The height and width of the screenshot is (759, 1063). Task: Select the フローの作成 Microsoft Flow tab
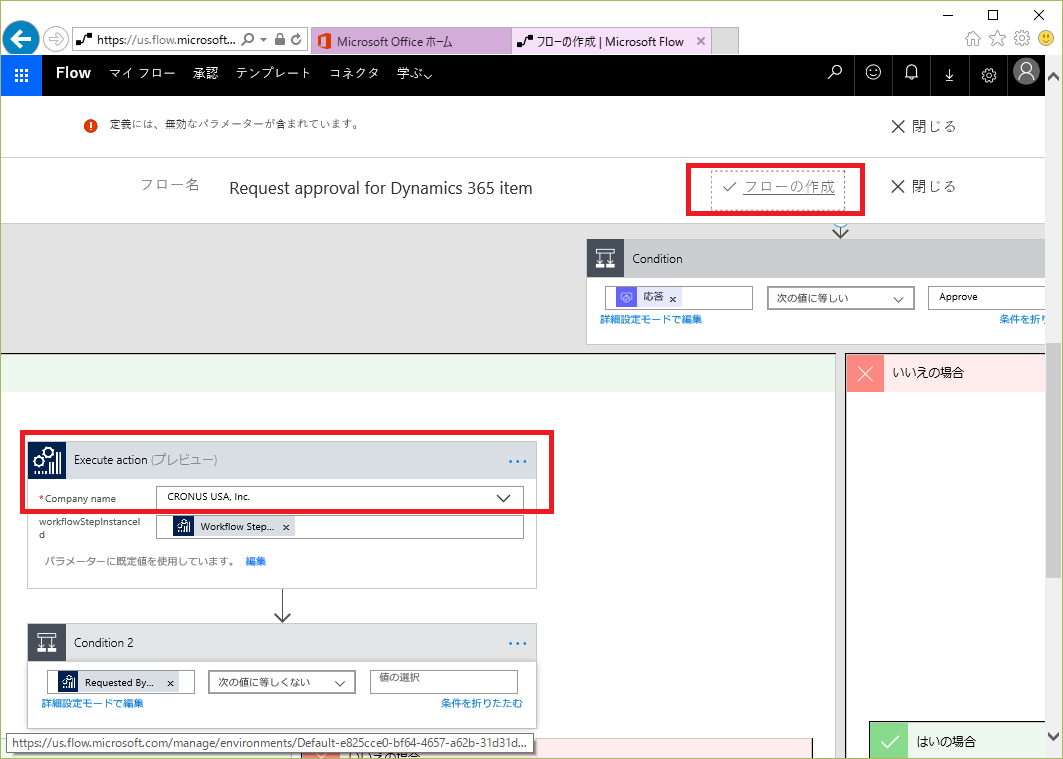[610, 41]
